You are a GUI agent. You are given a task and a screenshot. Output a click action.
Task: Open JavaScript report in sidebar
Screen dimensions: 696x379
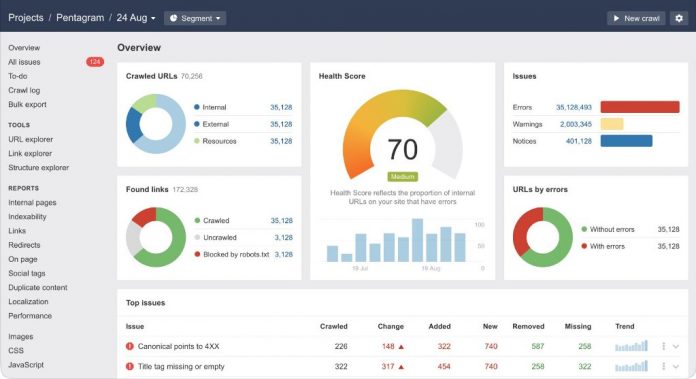click(26, 365)
